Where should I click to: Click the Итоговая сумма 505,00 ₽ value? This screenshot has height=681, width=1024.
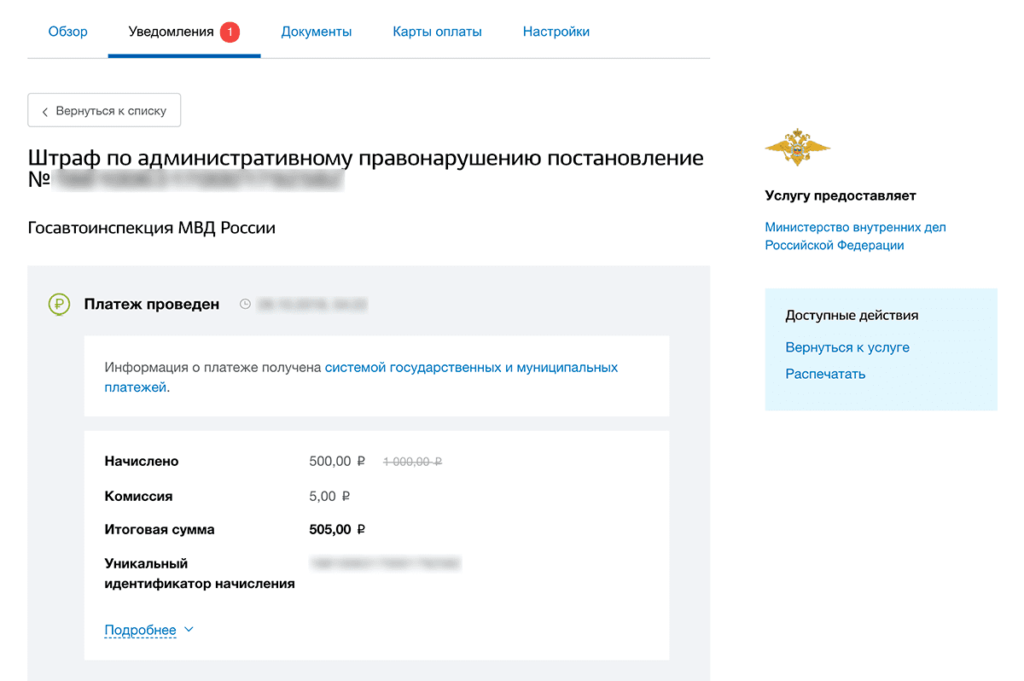pyautogui.click(x=337, y=530)
